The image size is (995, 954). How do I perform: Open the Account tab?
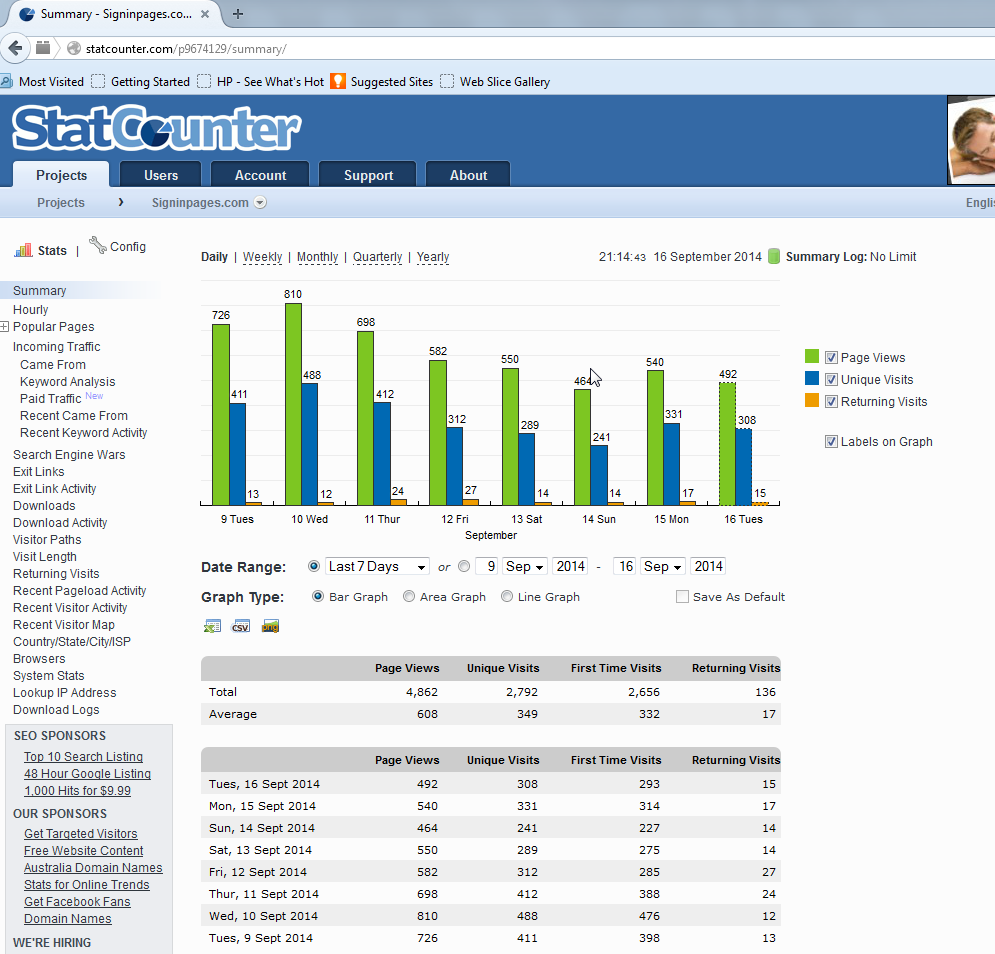click(x=260, y=175)
